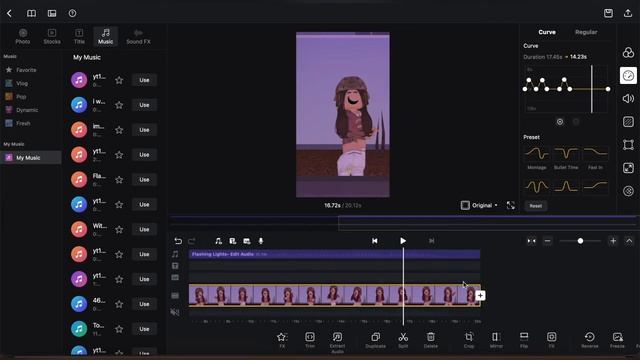Apply FX star tool to clip
The image size is (640, 360).
(282, 340)
